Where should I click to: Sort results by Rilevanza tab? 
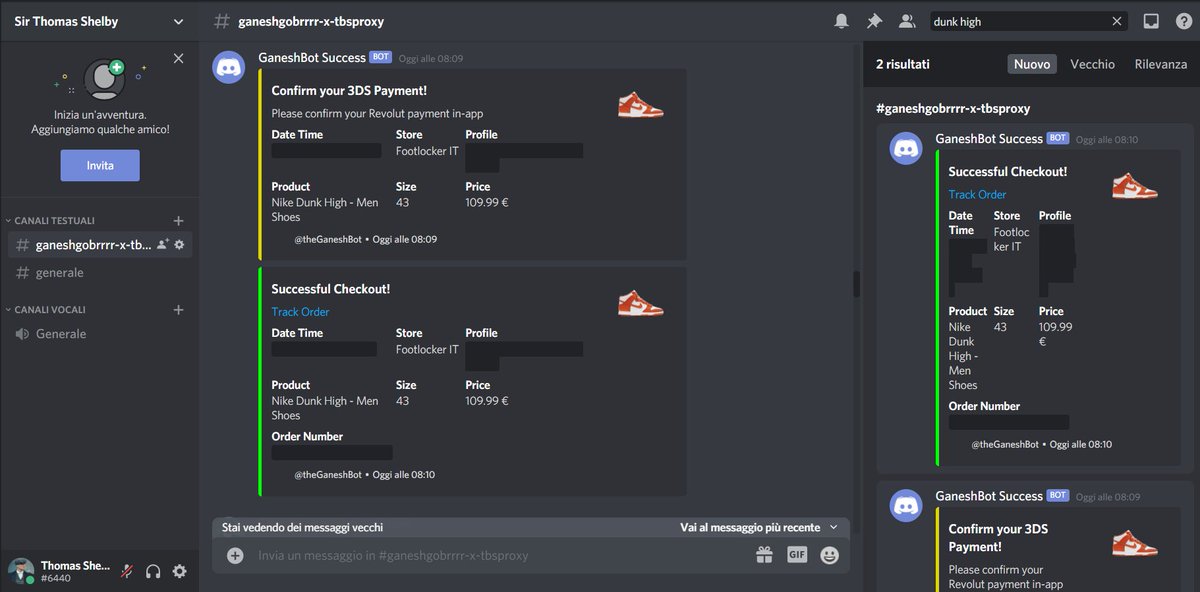pos(1161,64)
